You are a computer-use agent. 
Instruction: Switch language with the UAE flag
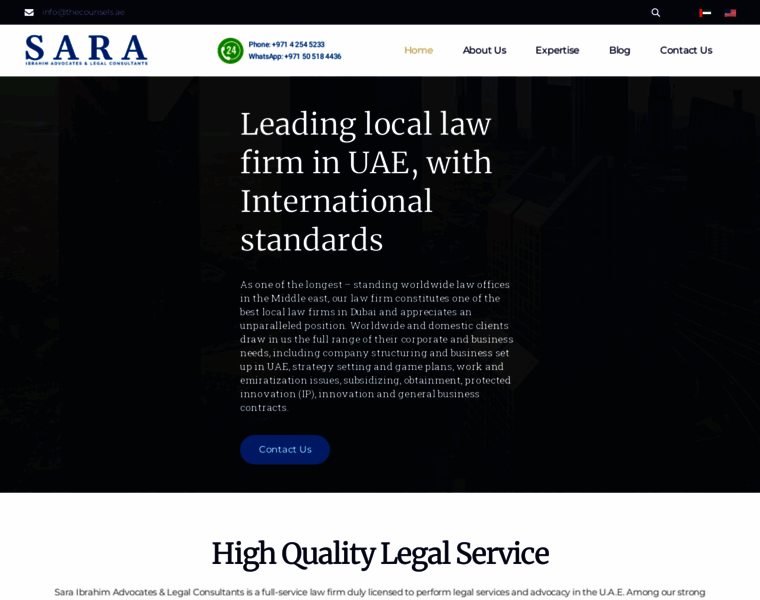point(705,13)
